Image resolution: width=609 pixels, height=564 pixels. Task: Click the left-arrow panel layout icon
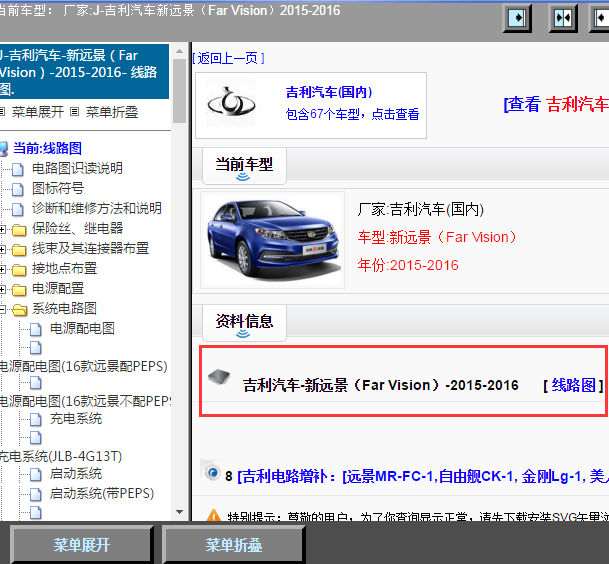click(x=600, y=18)
